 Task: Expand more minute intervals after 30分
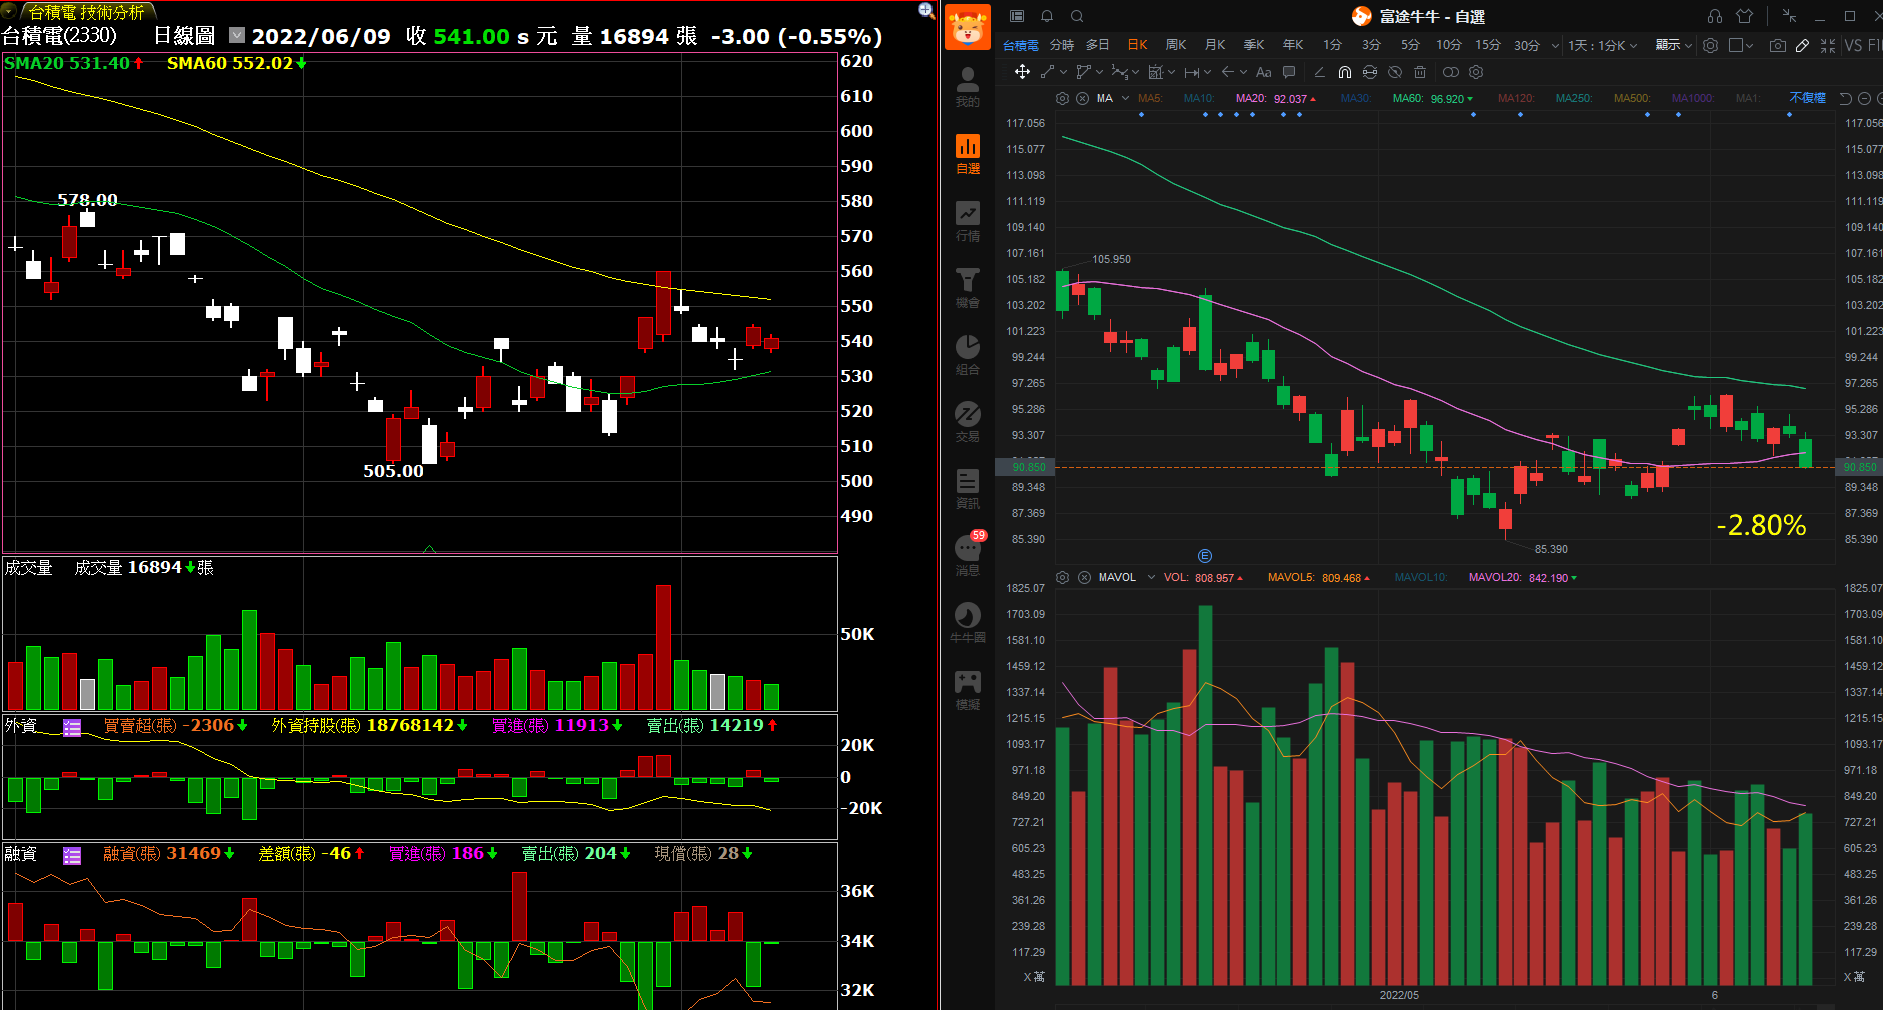point(1555,45)
